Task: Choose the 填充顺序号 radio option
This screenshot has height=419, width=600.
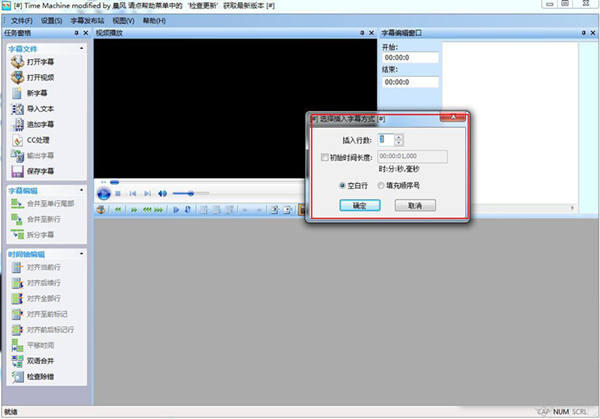Action: pos(380,186)
